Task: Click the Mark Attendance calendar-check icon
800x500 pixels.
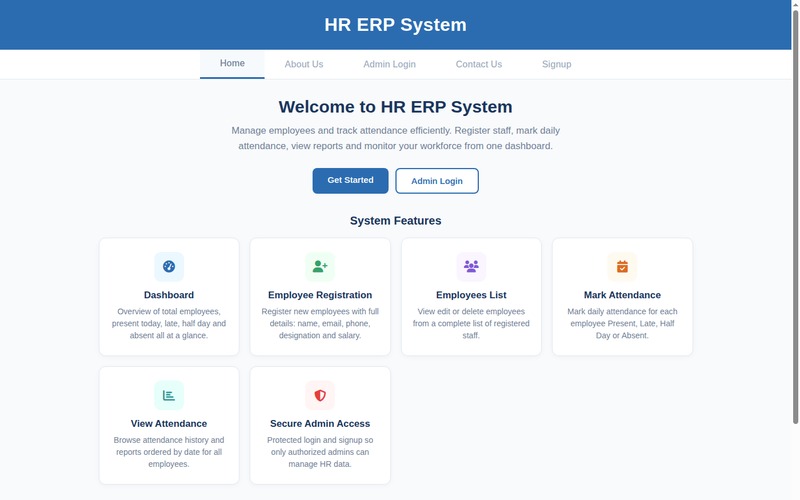Action: pos(622,266)
